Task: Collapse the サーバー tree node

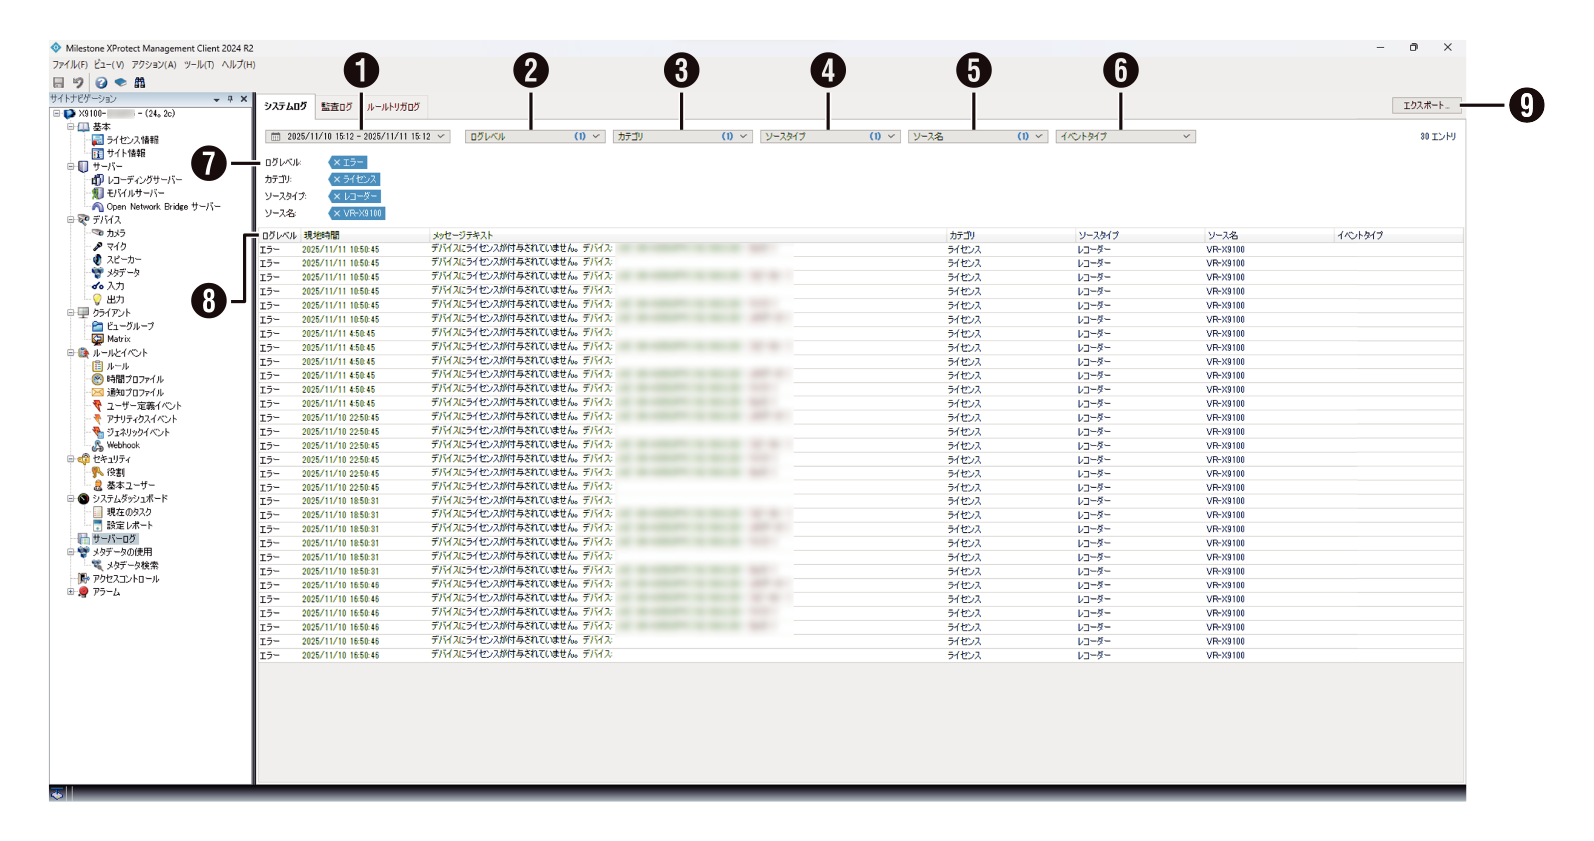Action: click(71, 167)
